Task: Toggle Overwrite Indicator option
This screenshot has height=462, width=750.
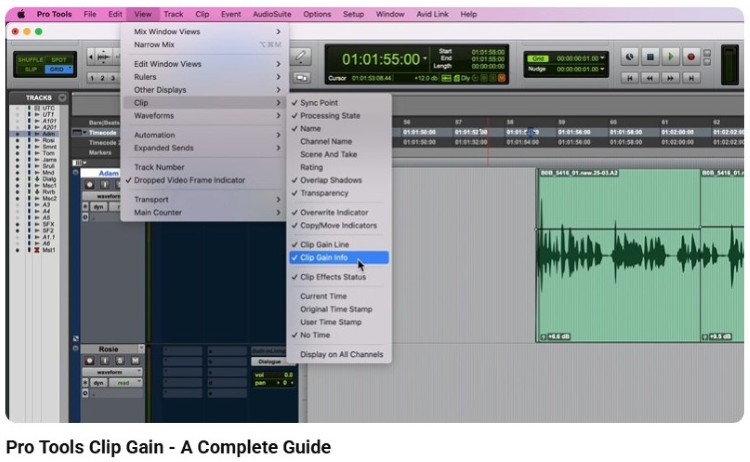Action: click(339, 212)
